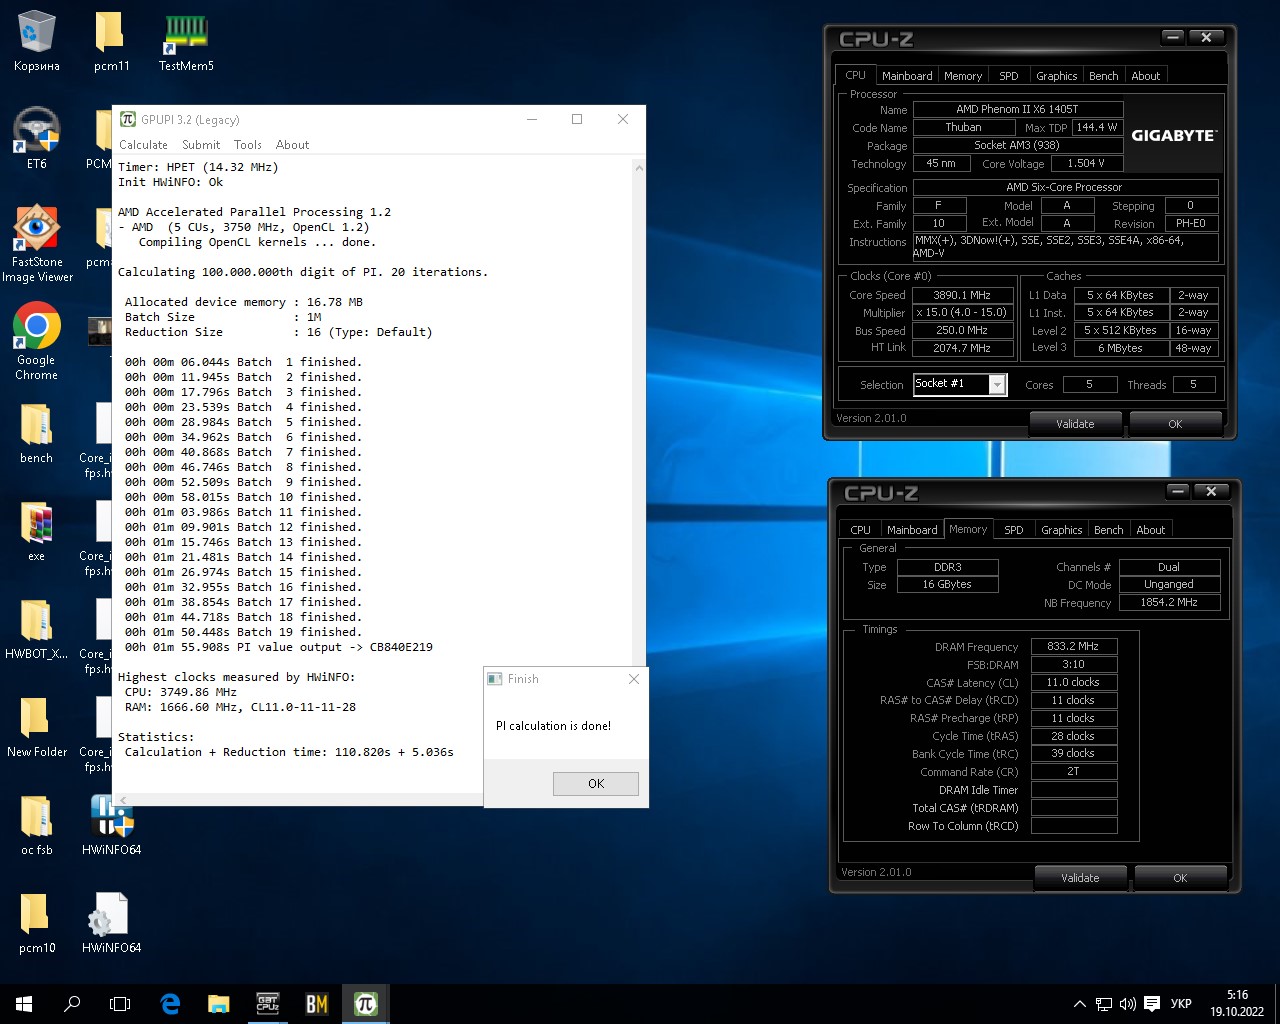This screenshot has width=1280, height=1024.
Task: Open About tab in upper CPU-Z
Action: pyautogui.click(x=1146, y=76)
